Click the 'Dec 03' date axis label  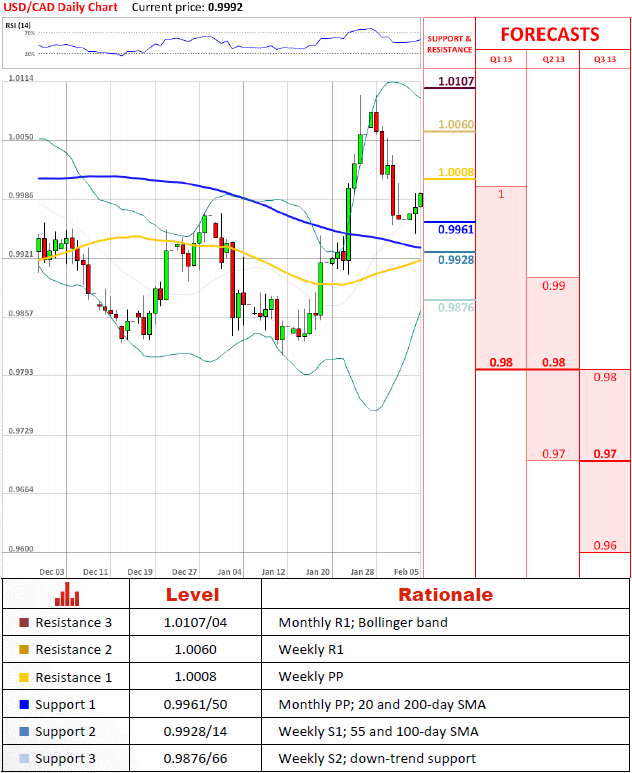(x=52, y=572)
